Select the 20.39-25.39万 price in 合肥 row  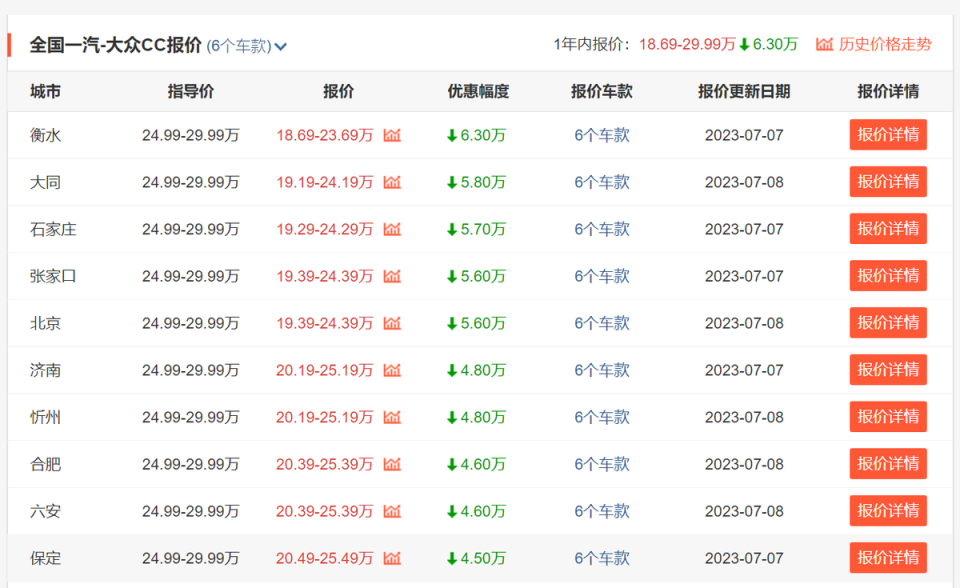coord(324,464)
